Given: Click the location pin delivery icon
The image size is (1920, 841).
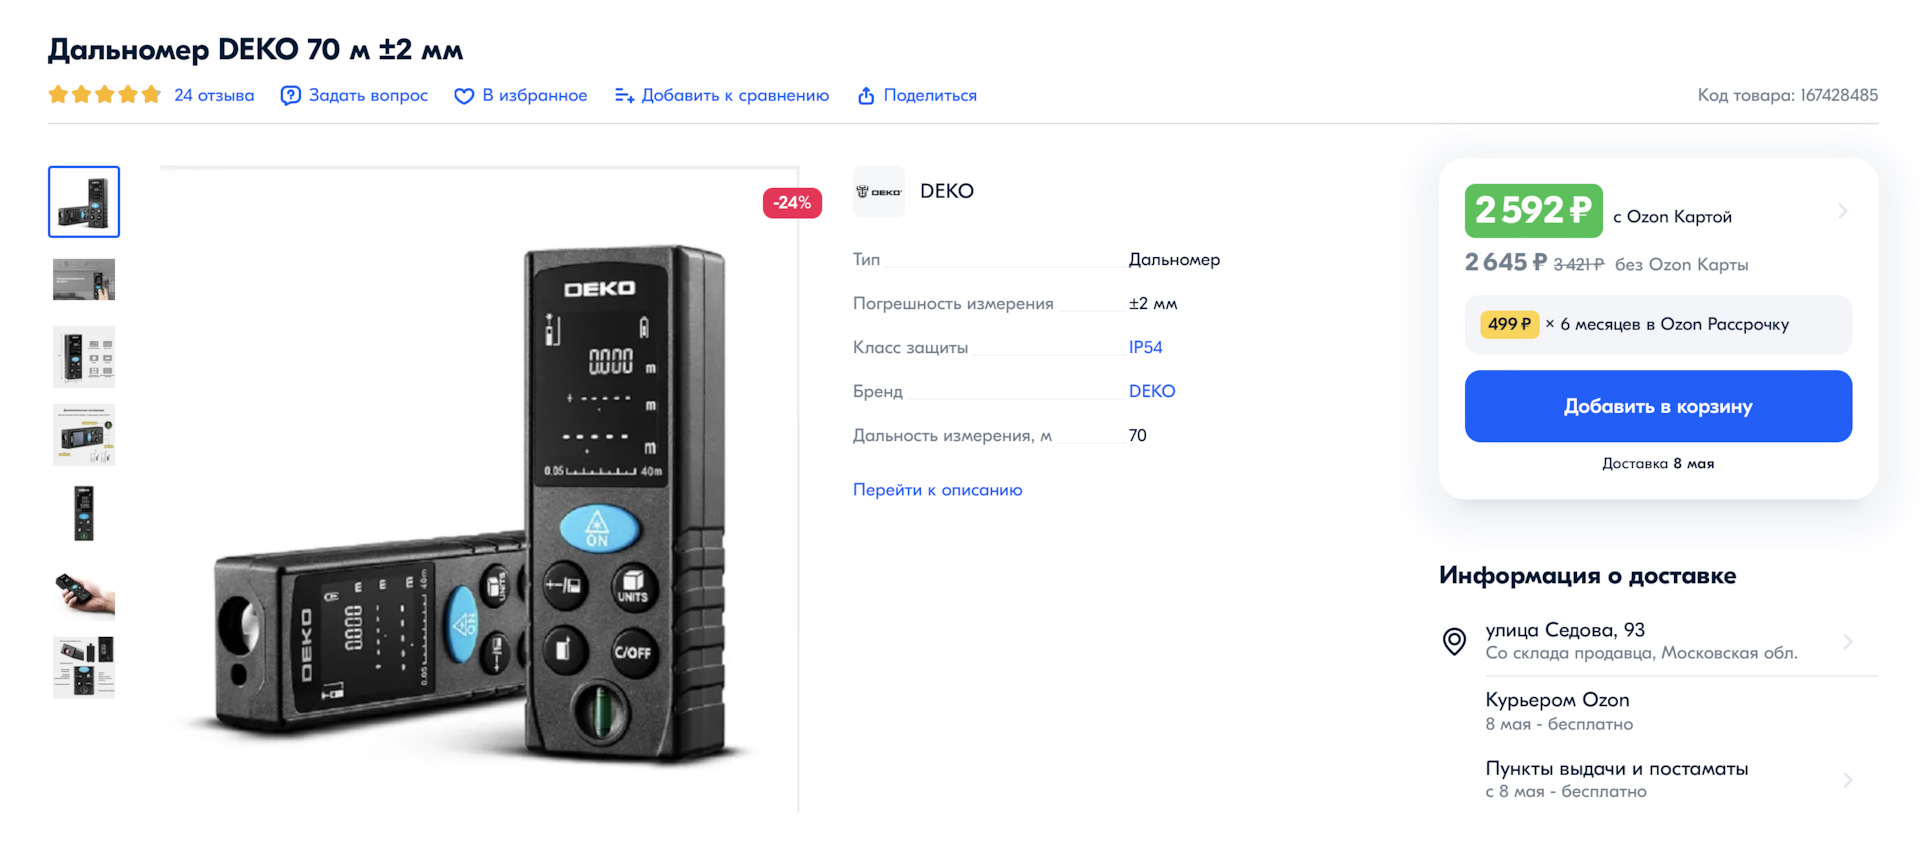Looking at the screenshot, I should (1454, 641).
